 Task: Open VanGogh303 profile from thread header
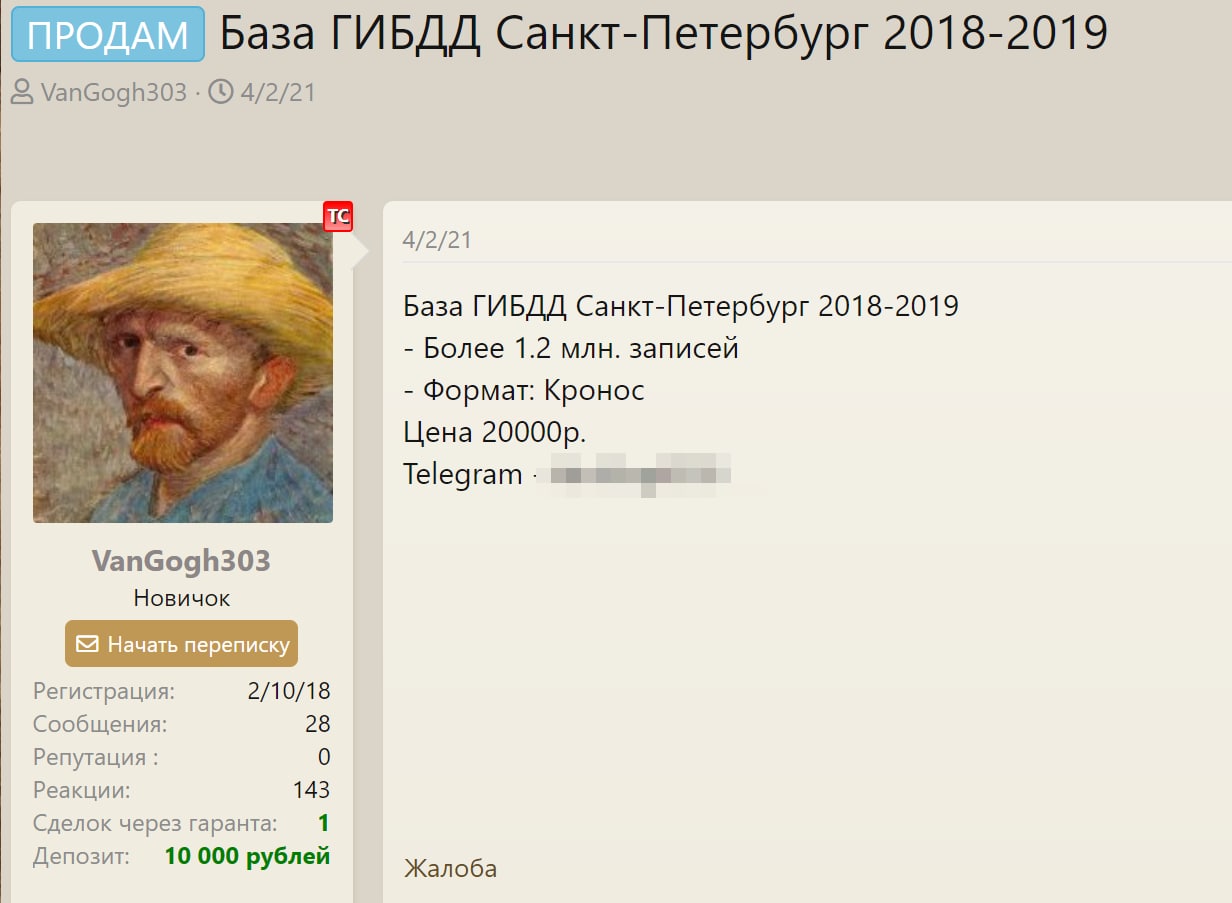click(114, 93)
